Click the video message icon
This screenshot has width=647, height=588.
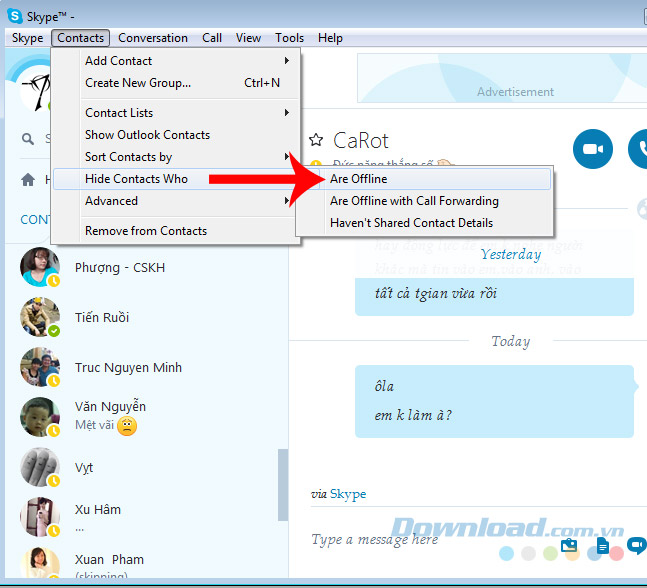pyautogui.click(x=637, y=545)
